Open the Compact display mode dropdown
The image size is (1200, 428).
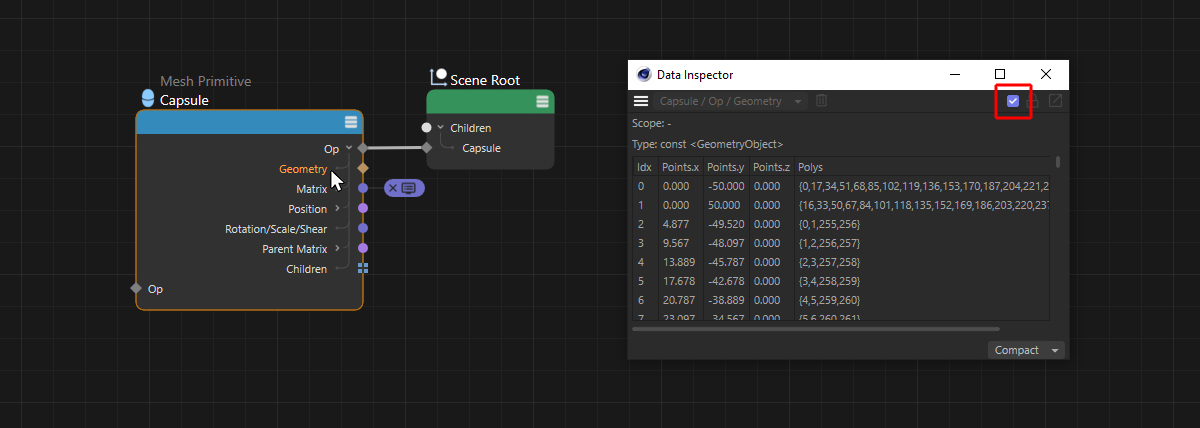(1026, 350)
